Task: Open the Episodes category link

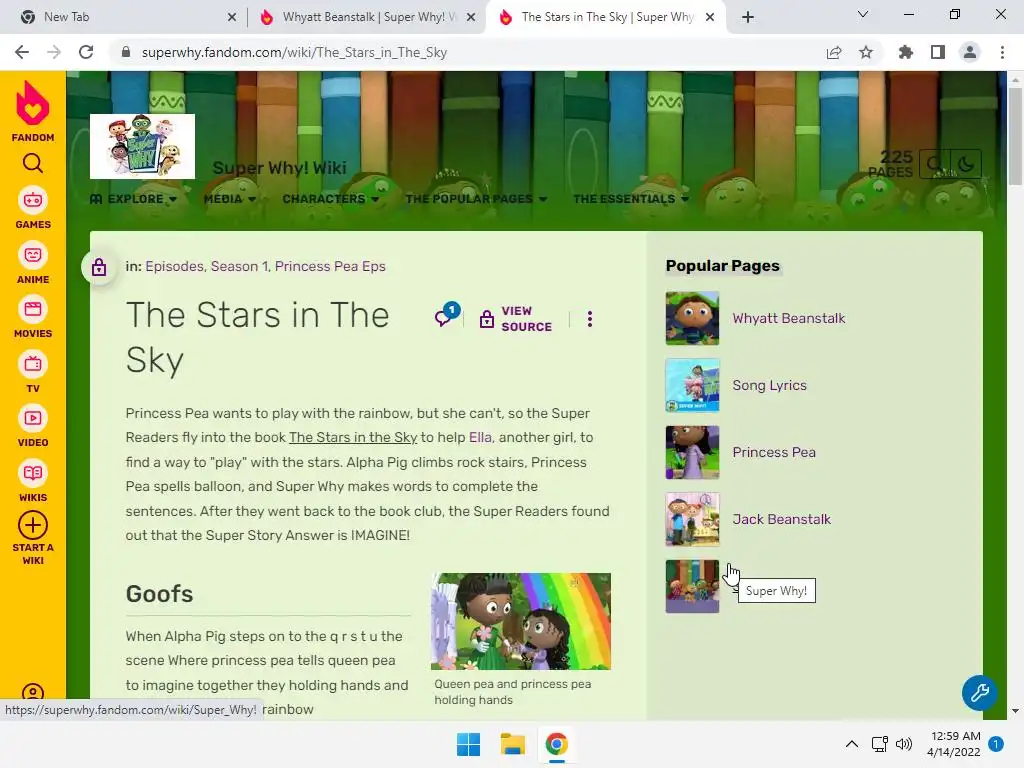Action: pyautogui.click(x=174, y=266)
